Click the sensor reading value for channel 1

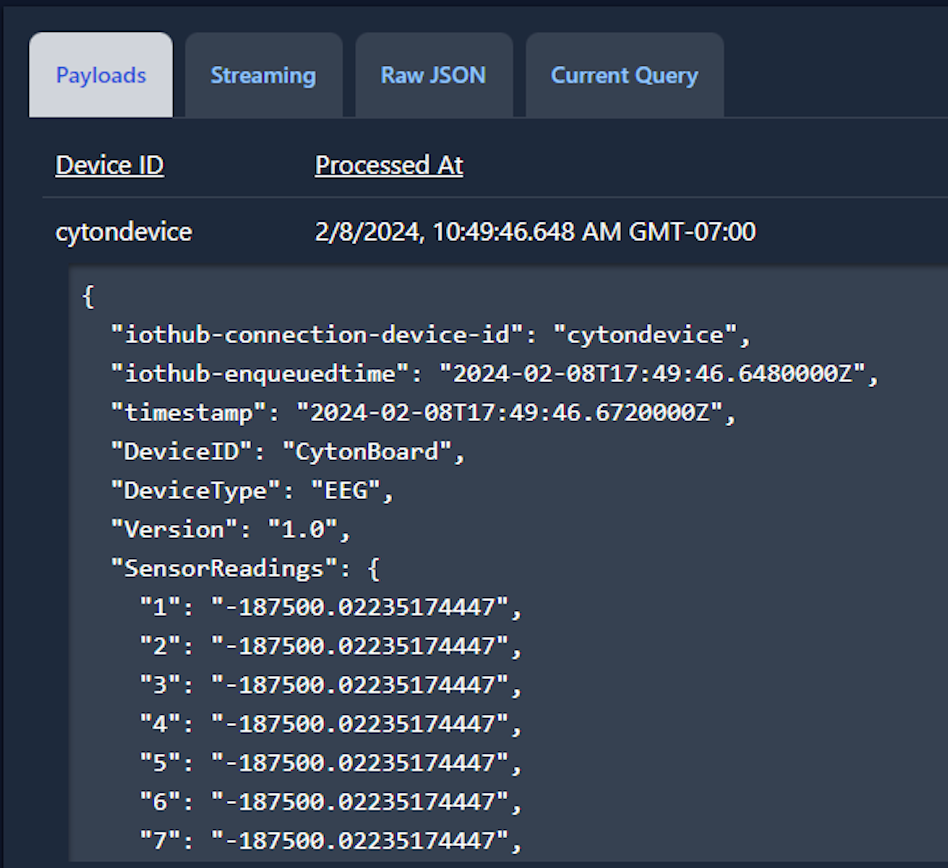pos(360,607)
